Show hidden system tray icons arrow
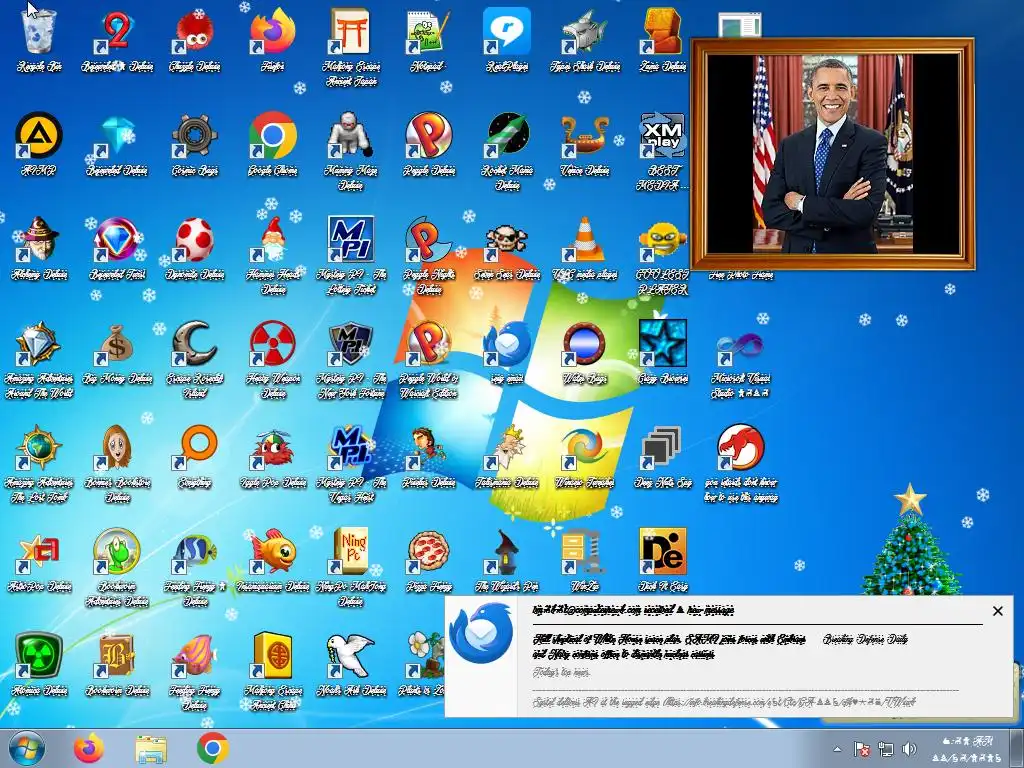Image resolution: width=1024 pixels, height=768 pixels. coord(837,749)
